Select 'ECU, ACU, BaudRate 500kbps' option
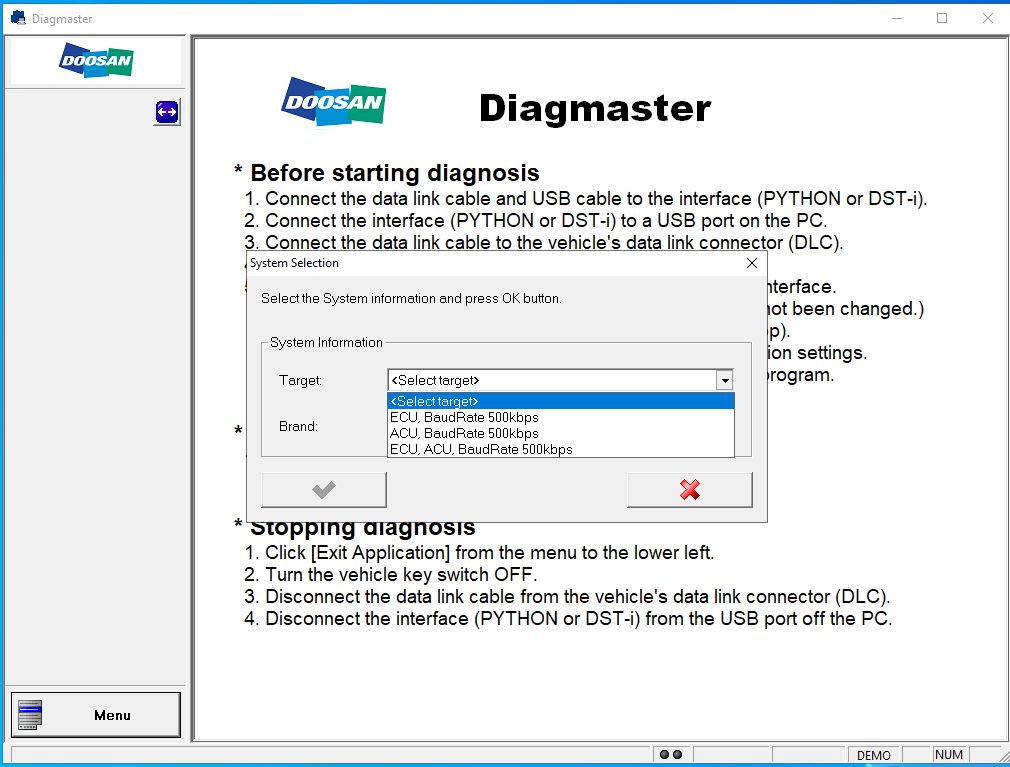This screenshot has width=1010, height=767. pos(560,450)
